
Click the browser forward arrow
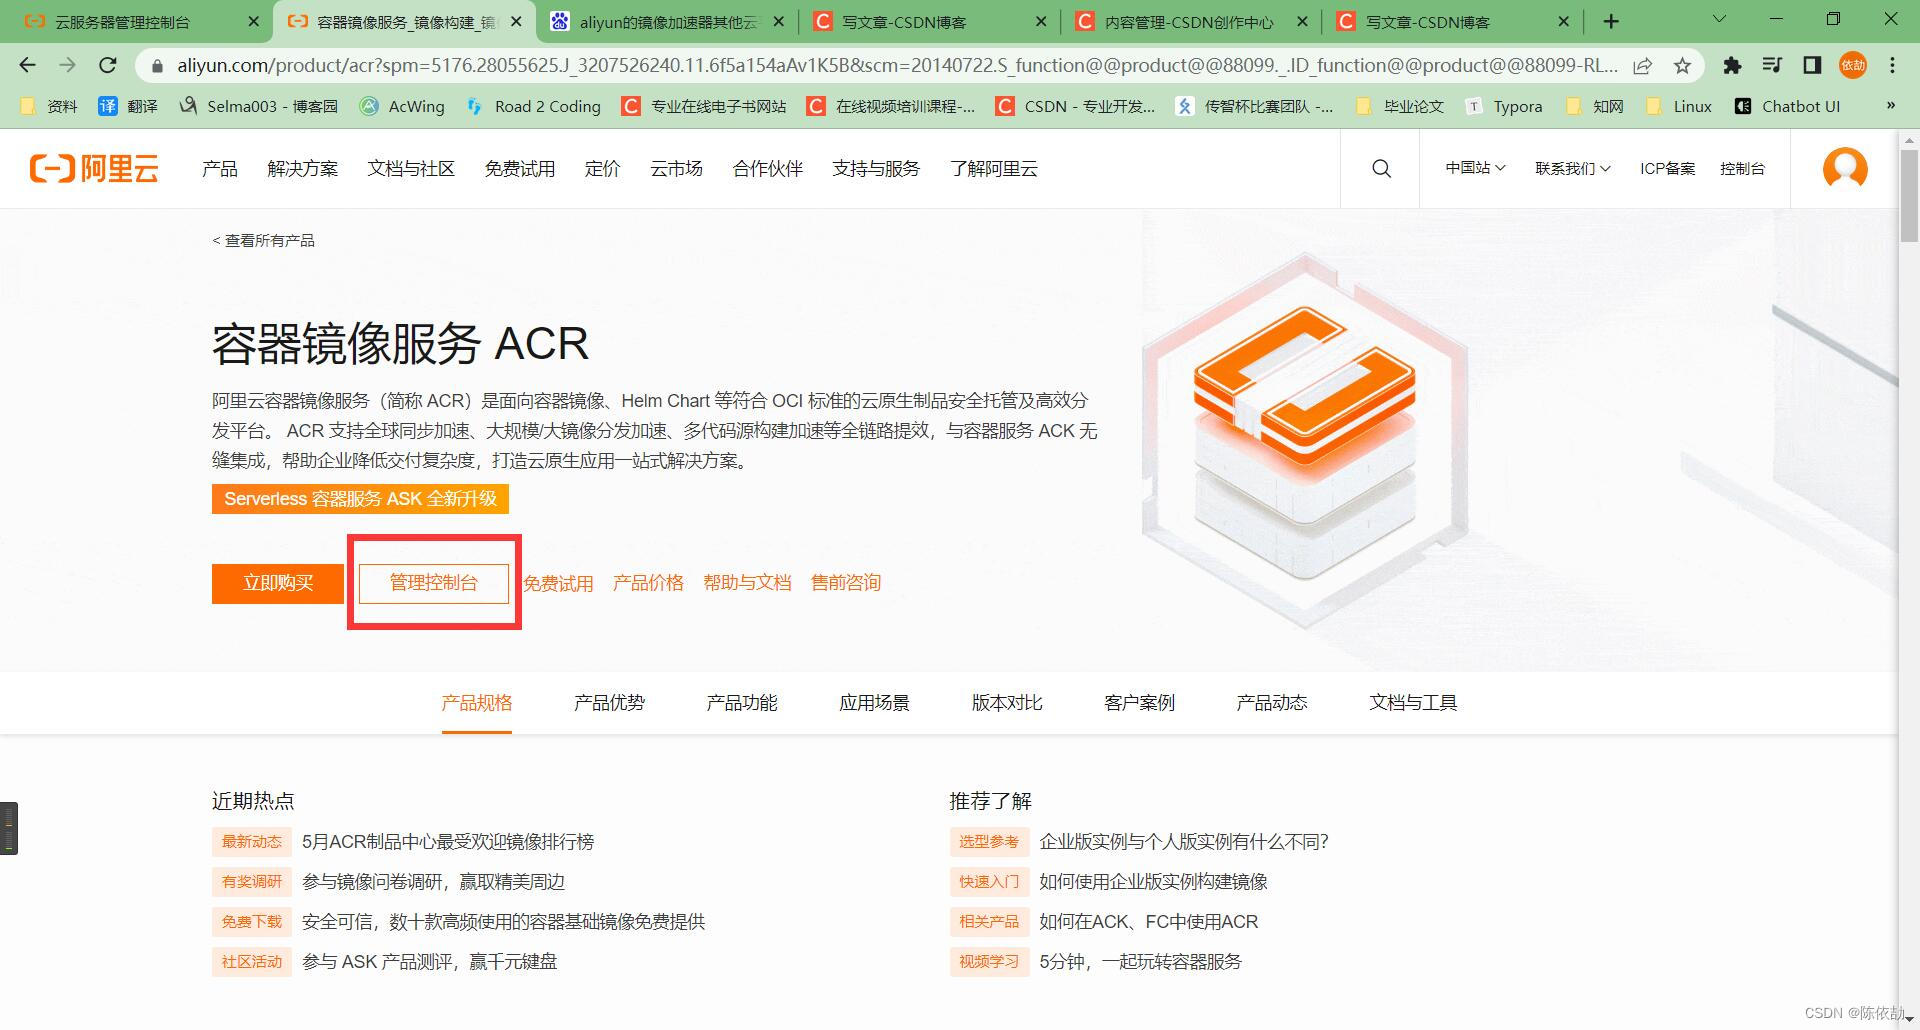pyautogui.click(x=67, y=65)
